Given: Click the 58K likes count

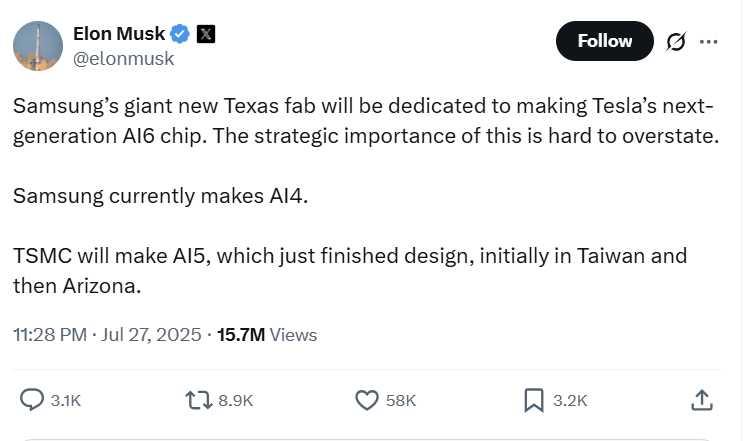Looking at the screenshot, I should click(x=401, y=401).
